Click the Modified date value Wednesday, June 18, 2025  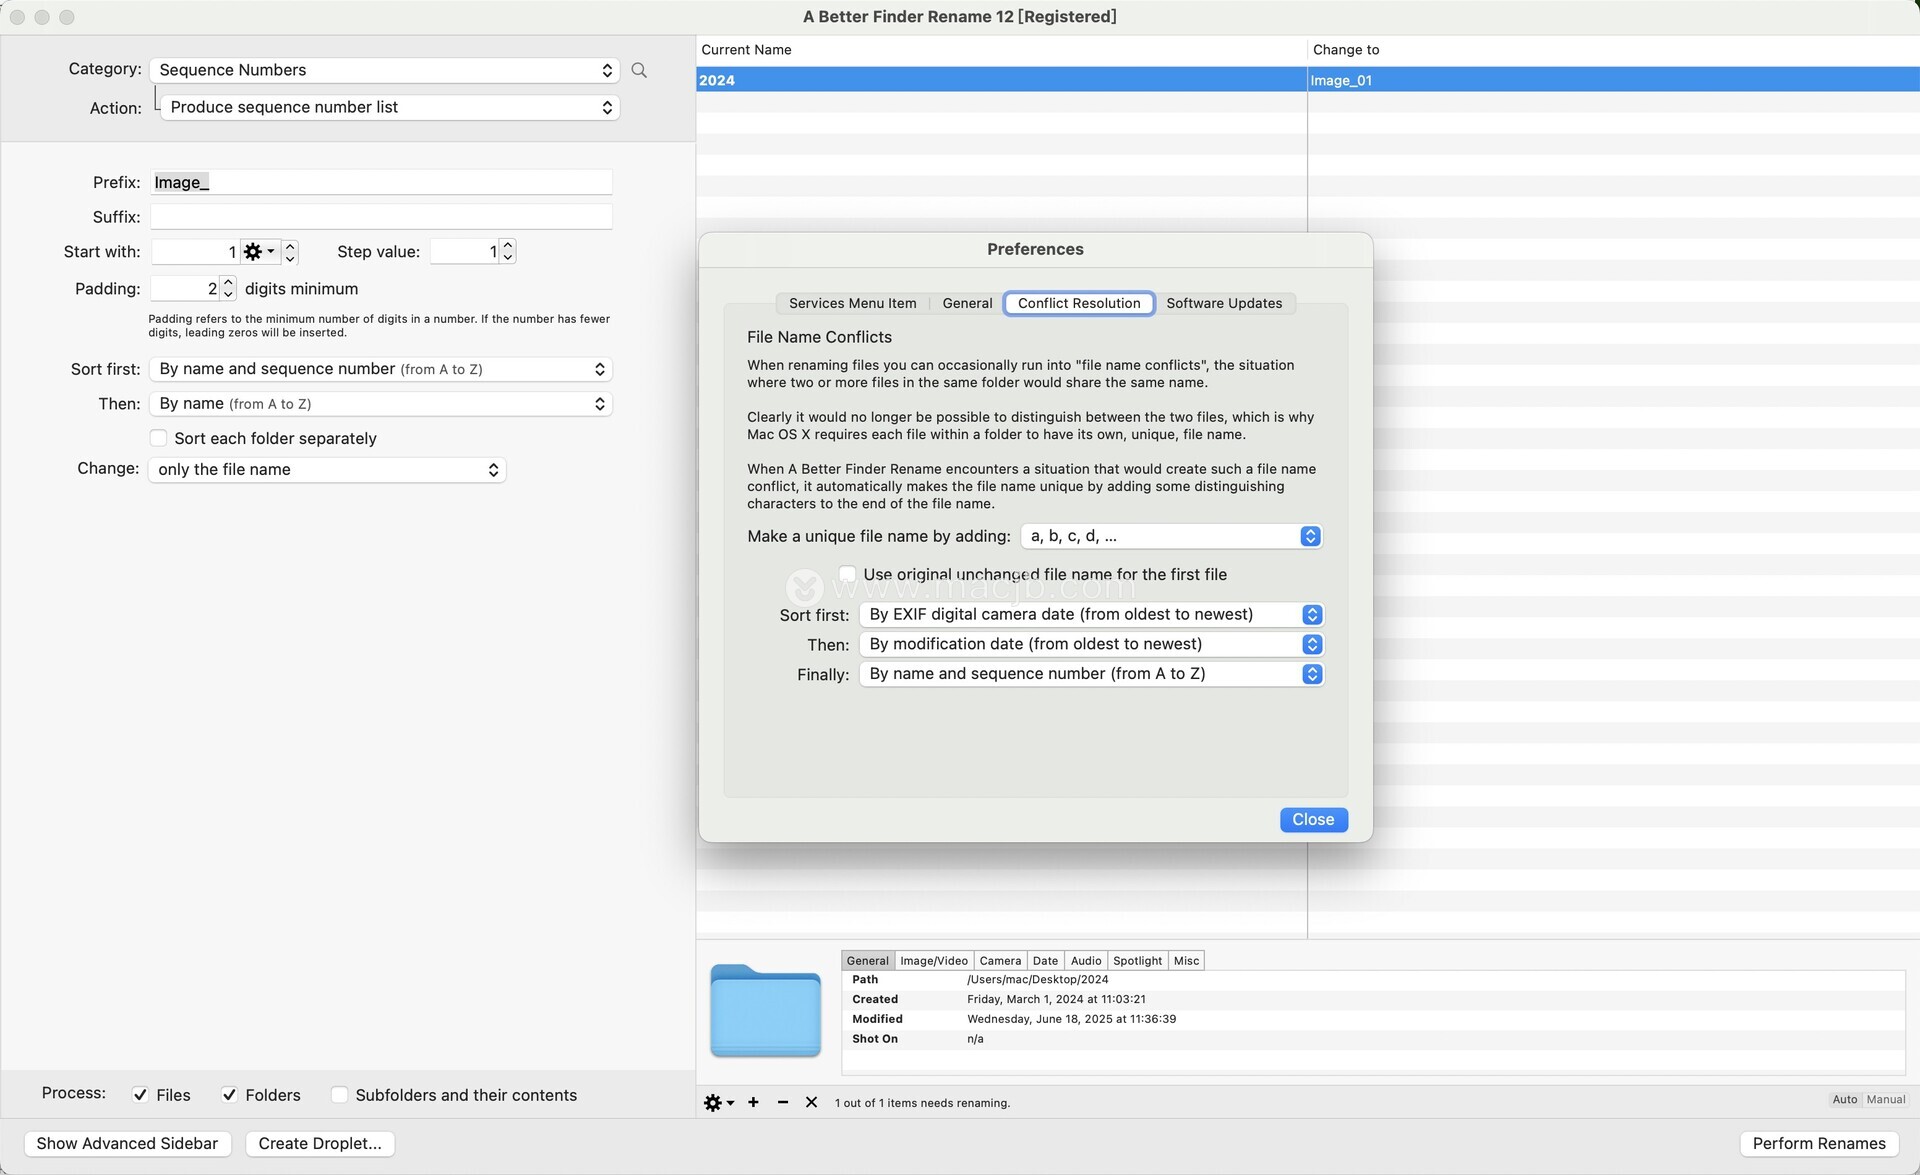tap(1071, 1019)
